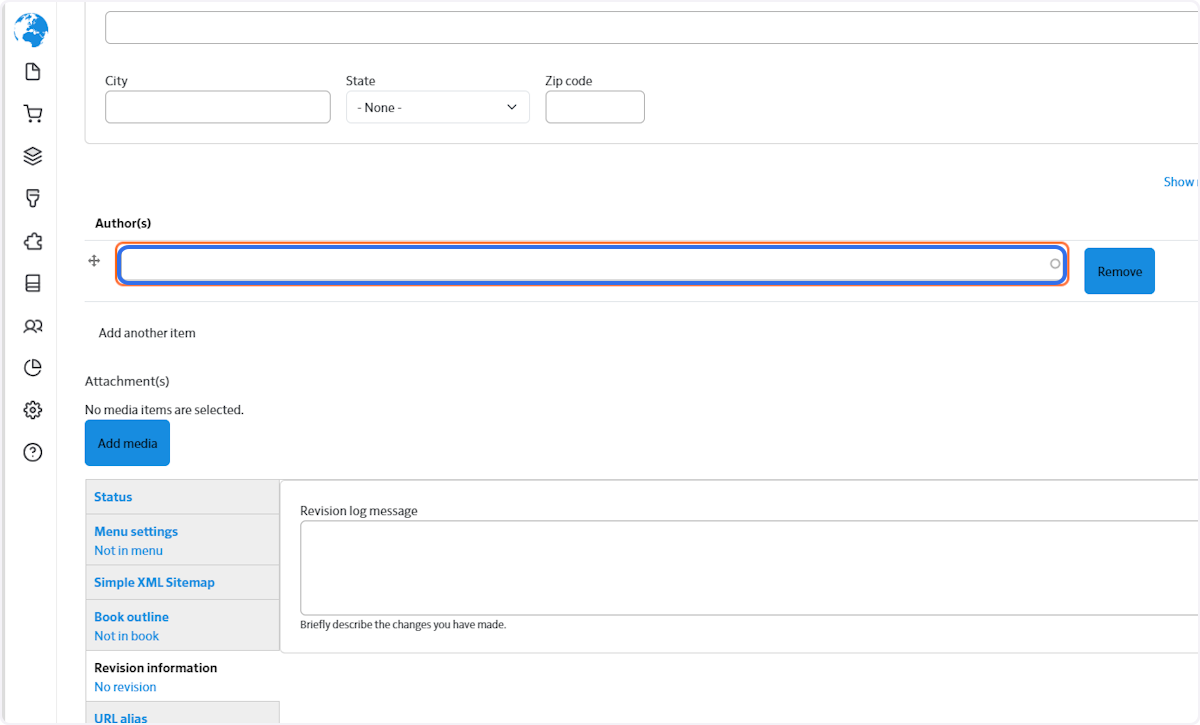The height and width of the screenshot is (725, 1200).
Task: Open the Commerce cart icon in the sidebar
Action: pos(33,114)
